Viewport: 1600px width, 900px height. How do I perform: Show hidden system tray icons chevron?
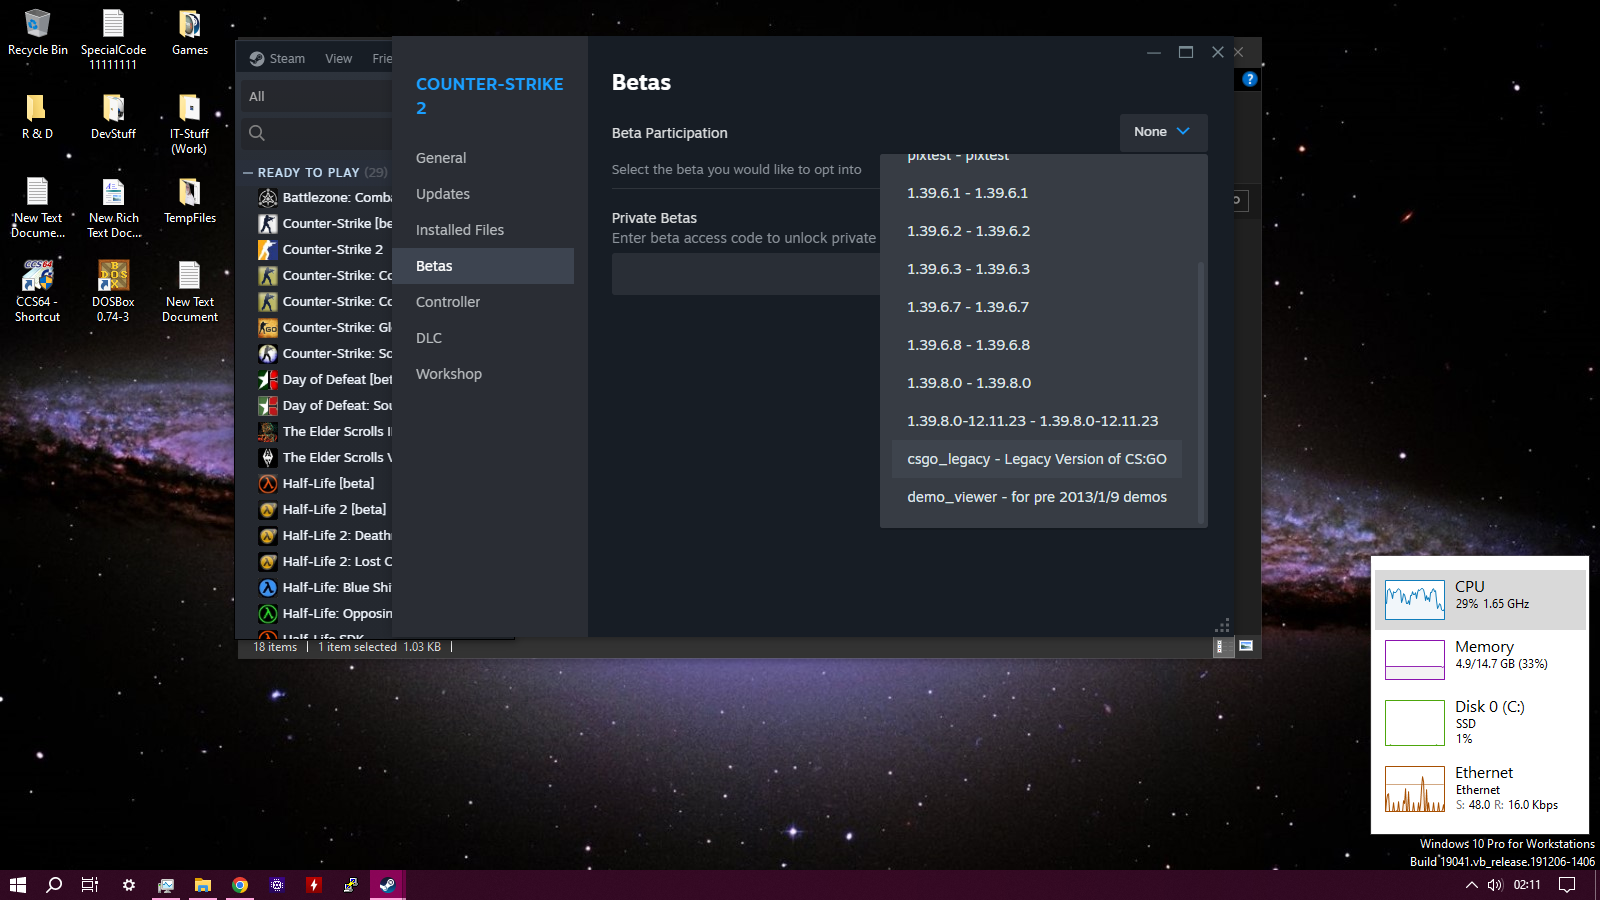coord(1471,885)
